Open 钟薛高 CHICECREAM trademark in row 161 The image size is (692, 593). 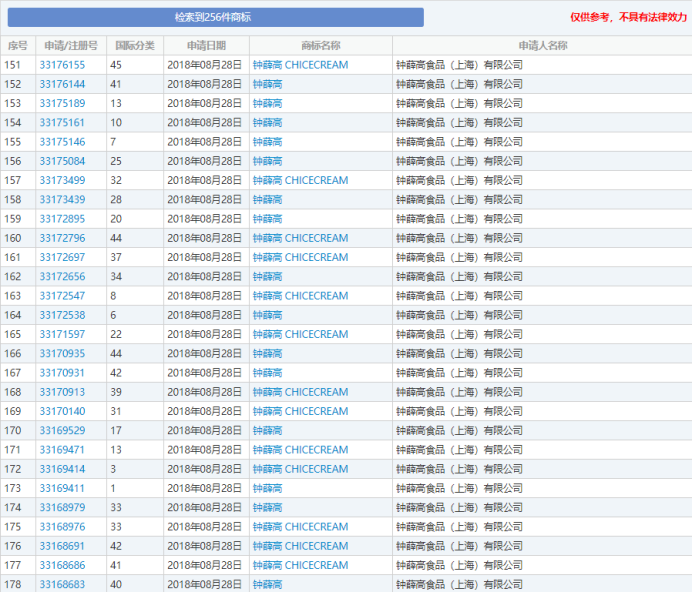click(x=301, y=257)
